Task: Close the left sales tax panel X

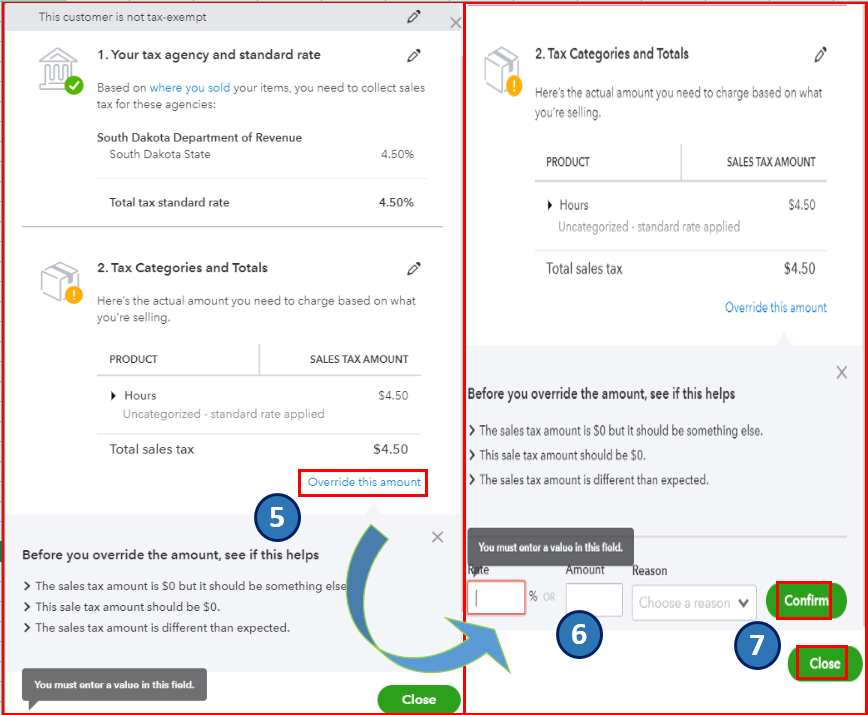Action: click(456, 23)
